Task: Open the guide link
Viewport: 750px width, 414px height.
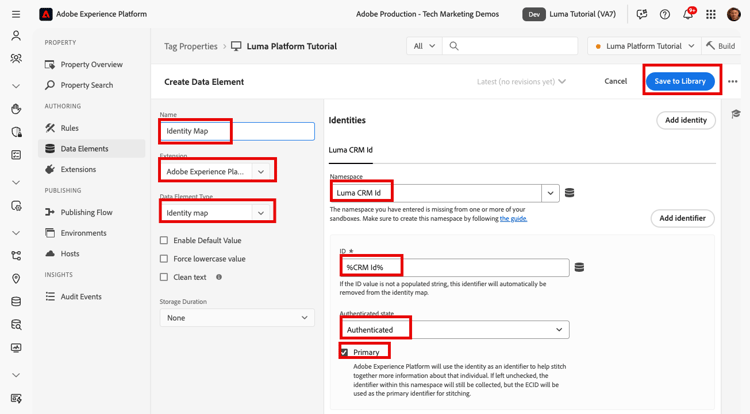Action: 513,218
